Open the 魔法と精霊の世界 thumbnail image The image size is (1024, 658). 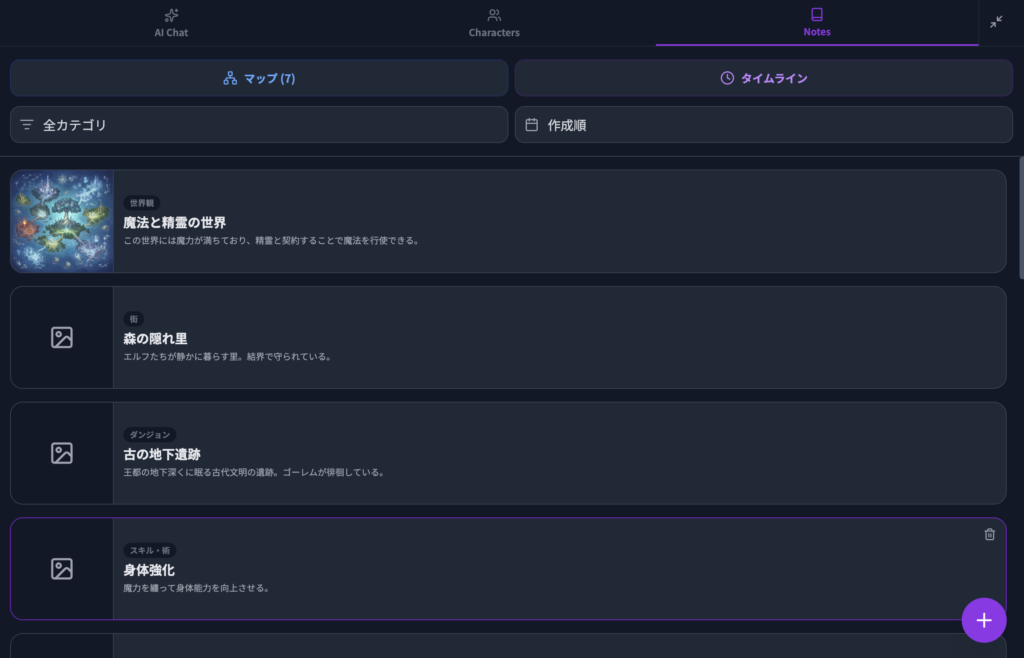[x=62, y=221]
